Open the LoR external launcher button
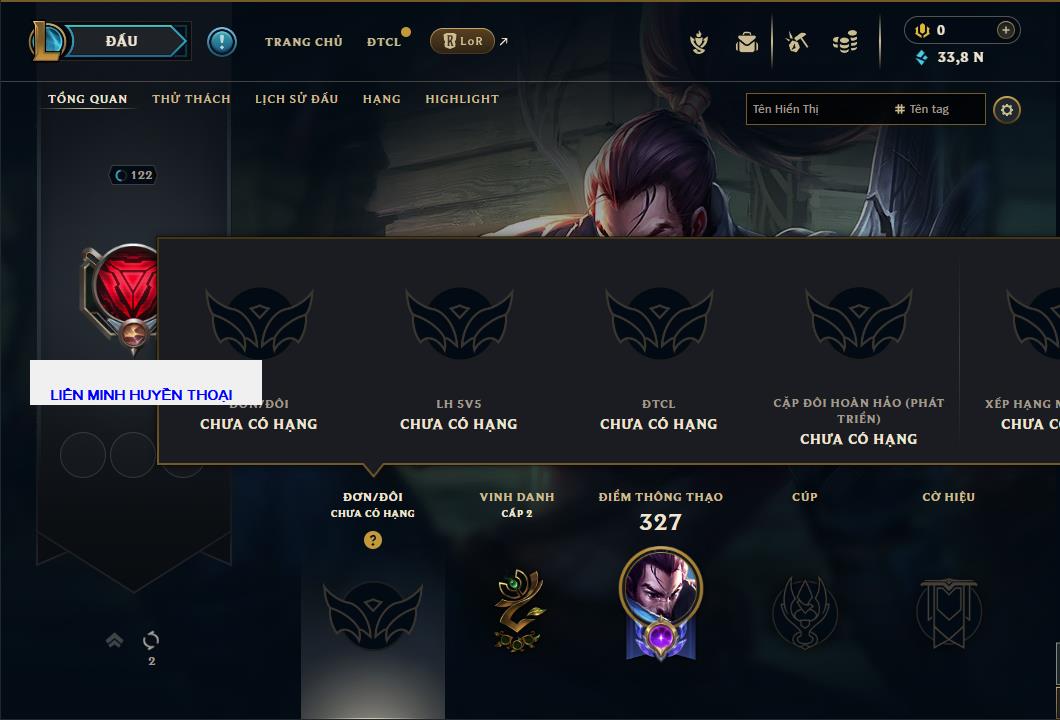The height and width of the screenshot is (720, 1060). pos(462,41)
